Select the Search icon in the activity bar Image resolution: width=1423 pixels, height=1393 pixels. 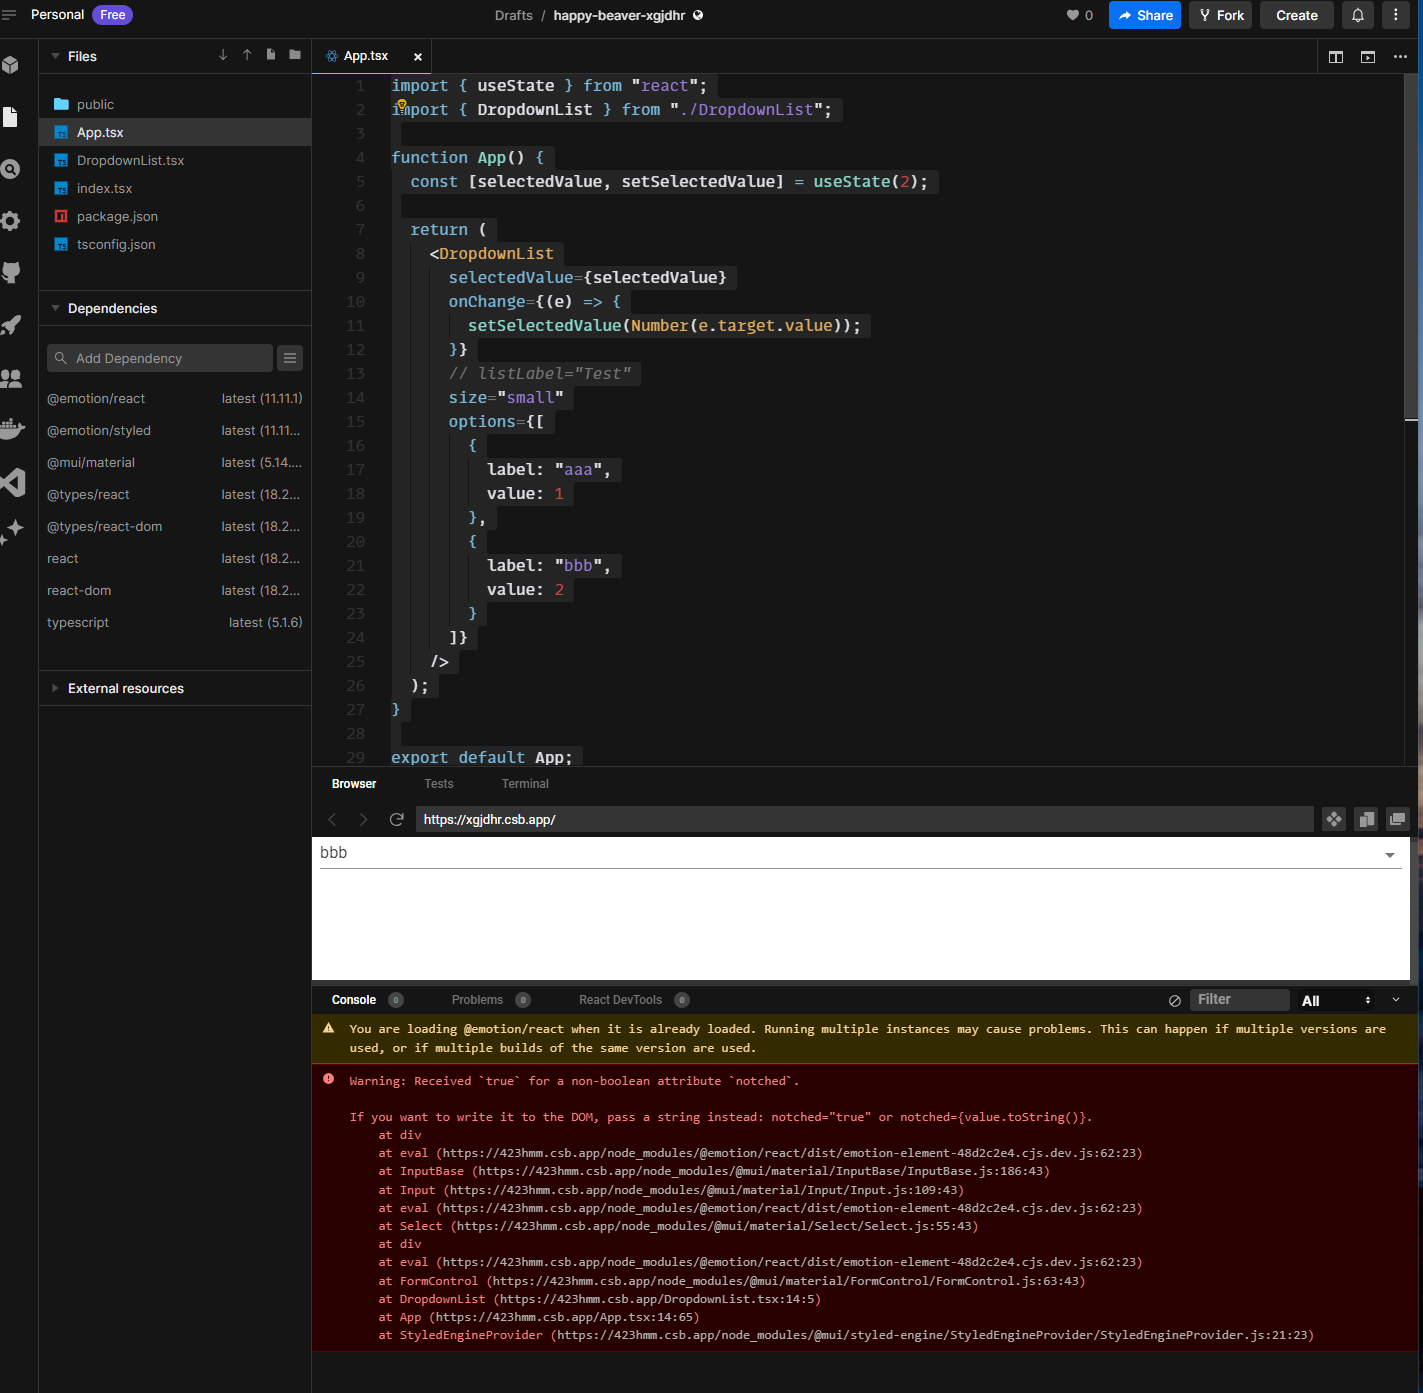click(x=13, y=169)
